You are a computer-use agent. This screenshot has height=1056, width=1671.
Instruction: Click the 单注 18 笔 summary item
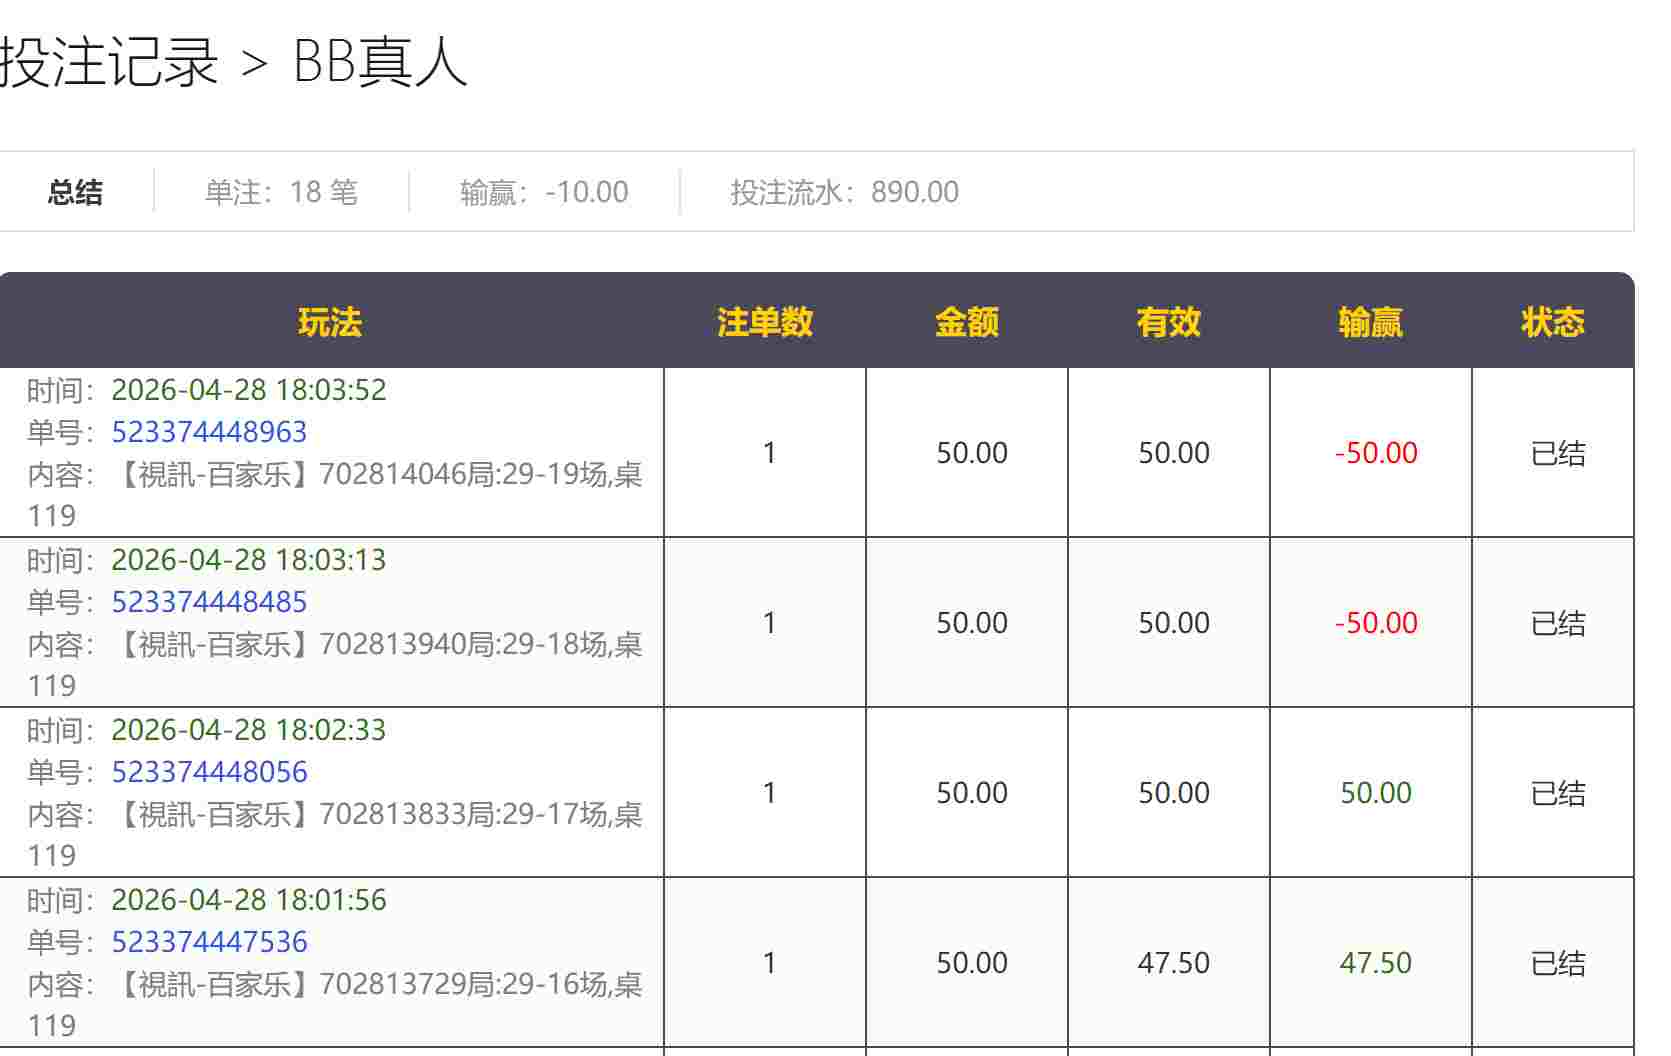281,192
